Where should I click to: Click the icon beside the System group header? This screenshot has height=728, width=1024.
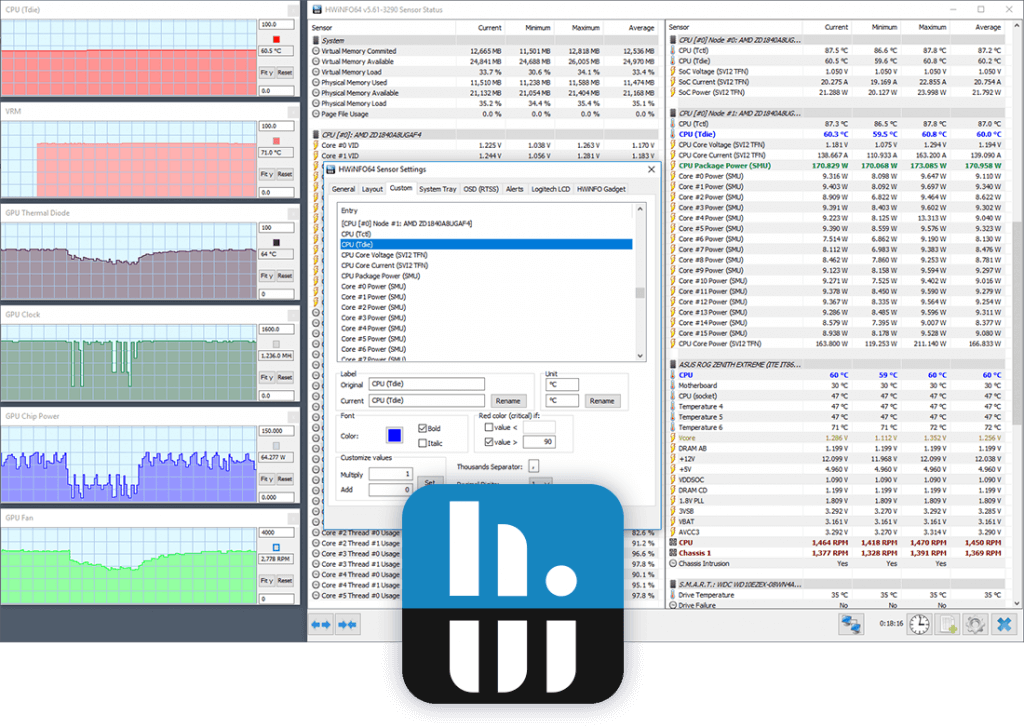tap(316, 40)
